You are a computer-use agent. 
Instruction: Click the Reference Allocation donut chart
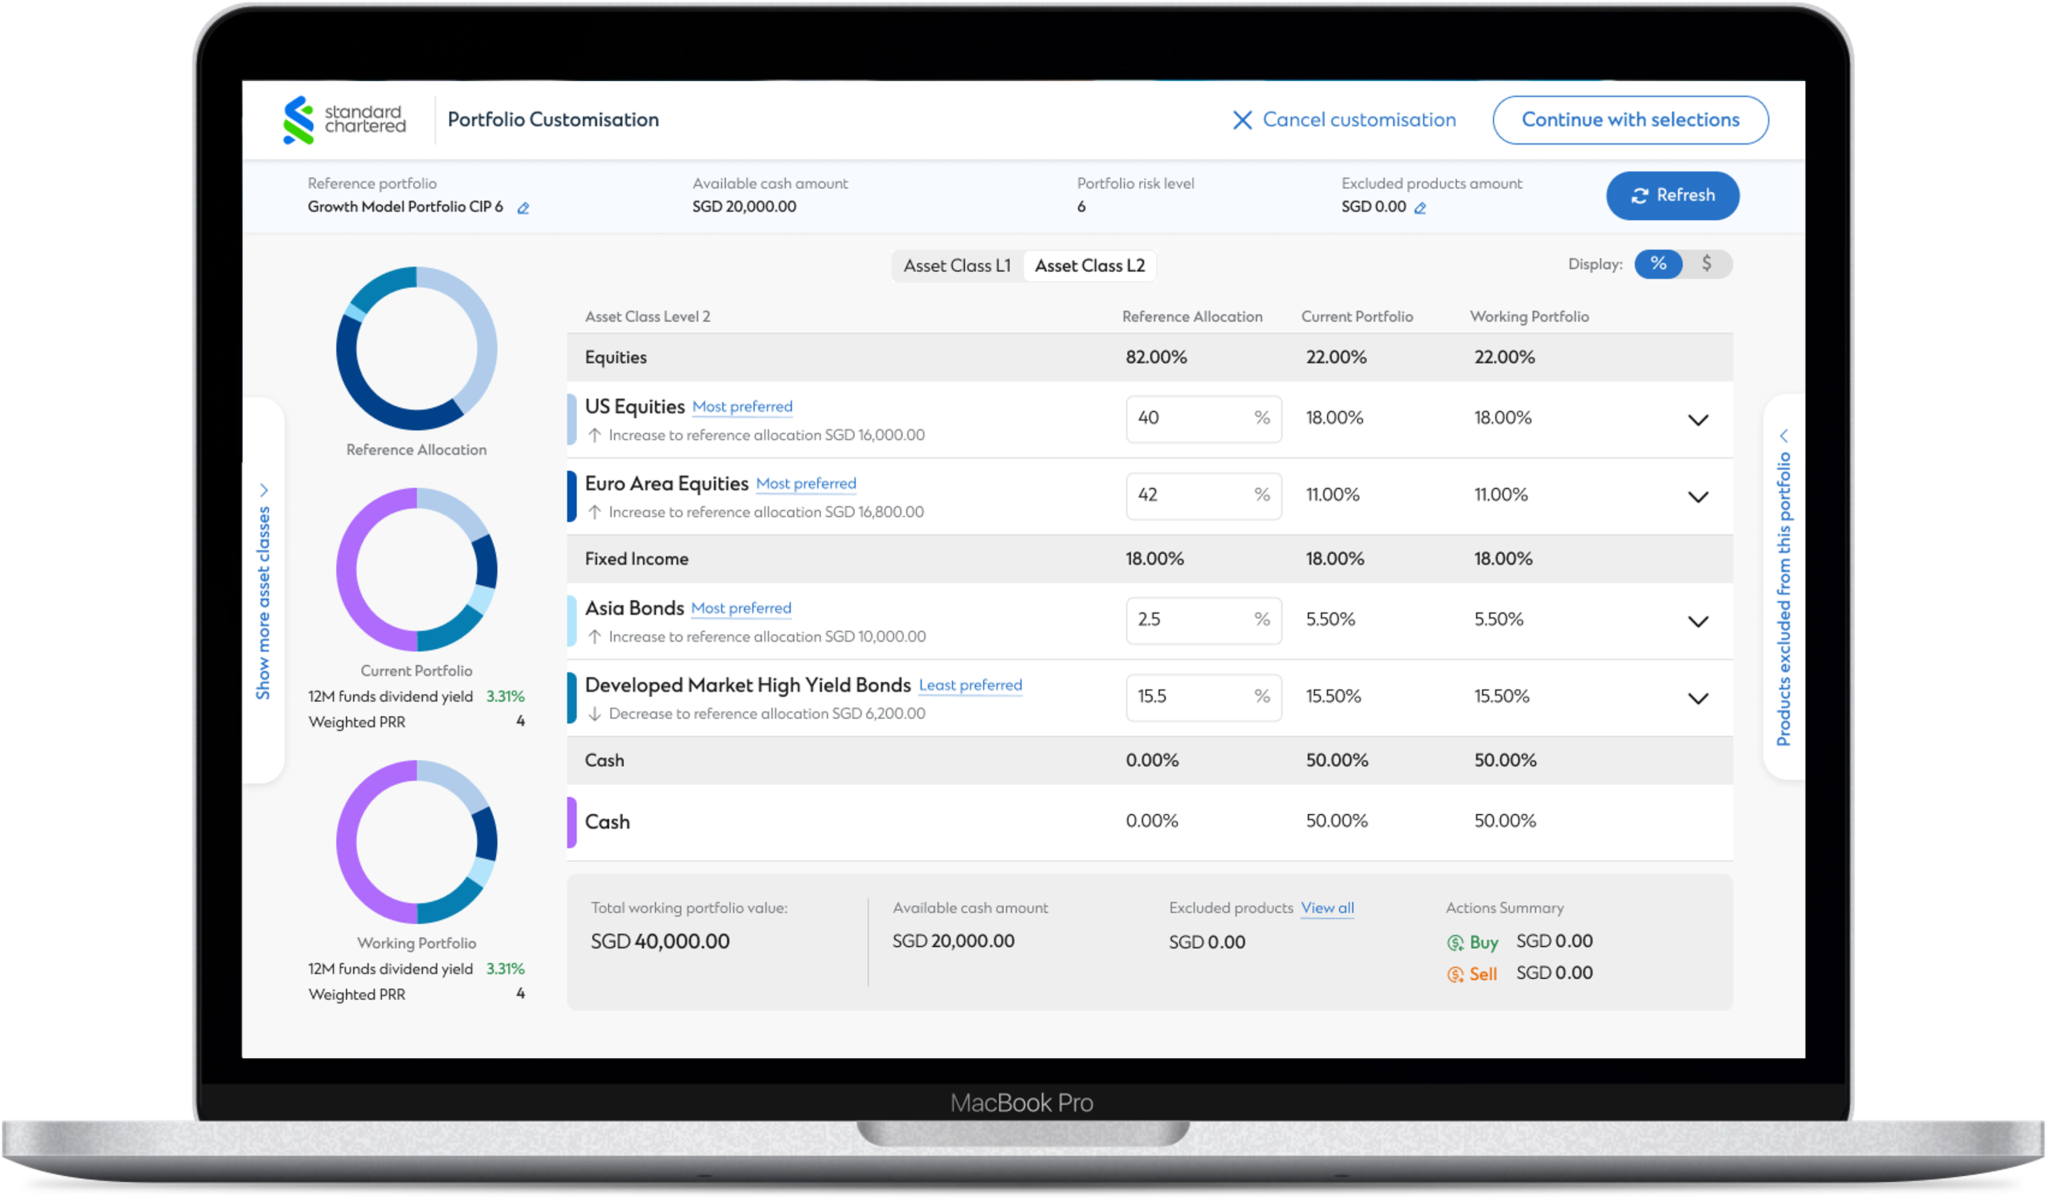416,349
